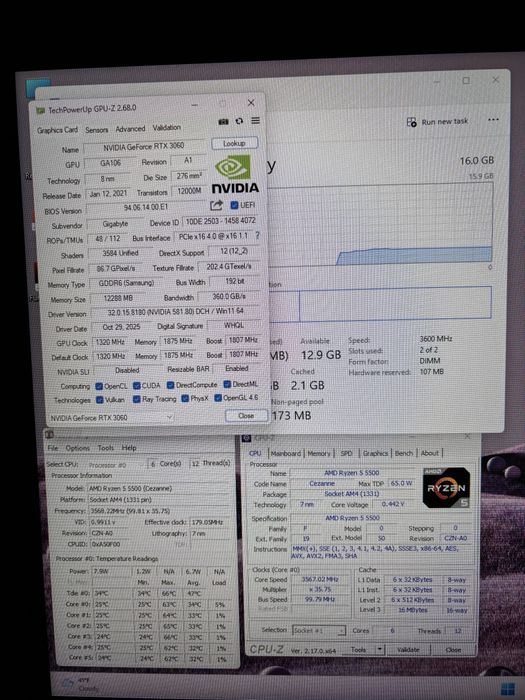Toggle the CUDA checkbox
Image resolution: width=525 pixels, height=700 pixels.
(137, 385)
